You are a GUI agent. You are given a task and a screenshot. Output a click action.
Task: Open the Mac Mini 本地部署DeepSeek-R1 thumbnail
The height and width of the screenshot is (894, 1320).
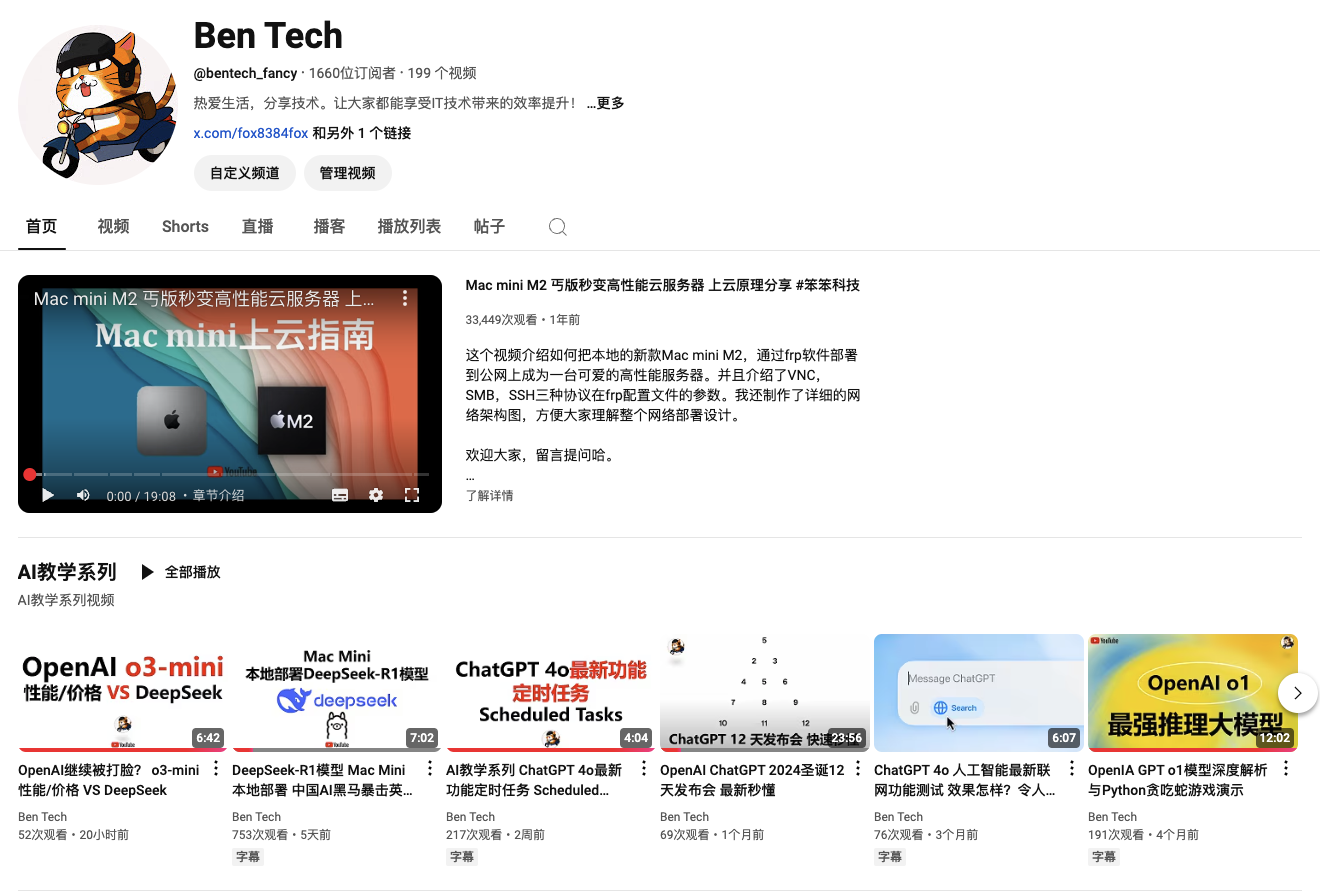[336, 692]
